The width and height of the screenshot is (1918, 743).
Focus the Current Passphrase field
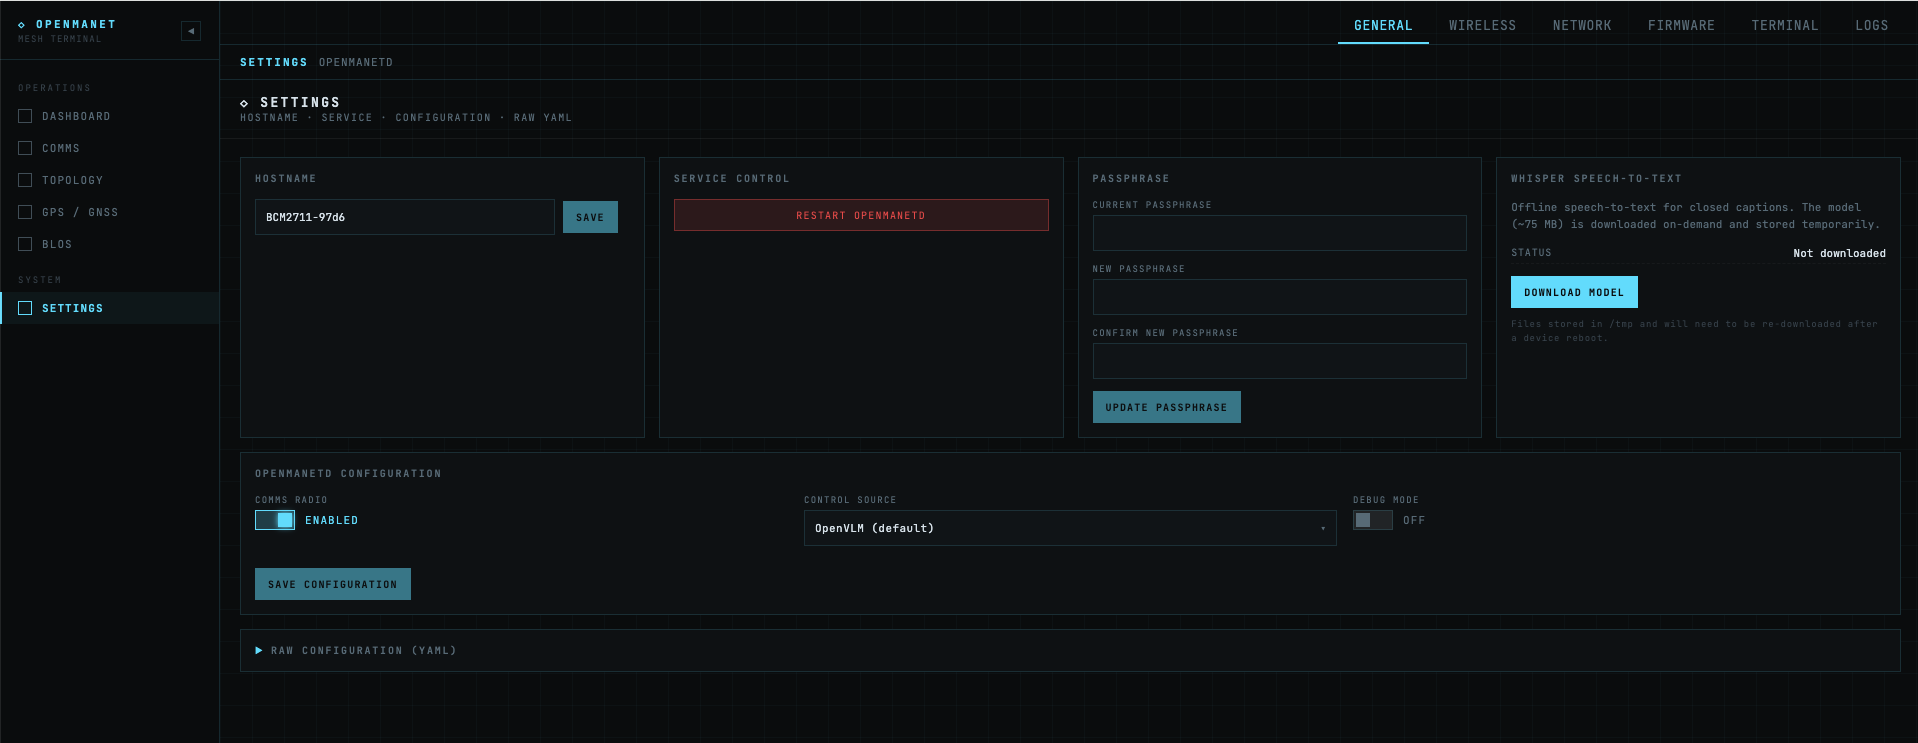pos(1280,233)
